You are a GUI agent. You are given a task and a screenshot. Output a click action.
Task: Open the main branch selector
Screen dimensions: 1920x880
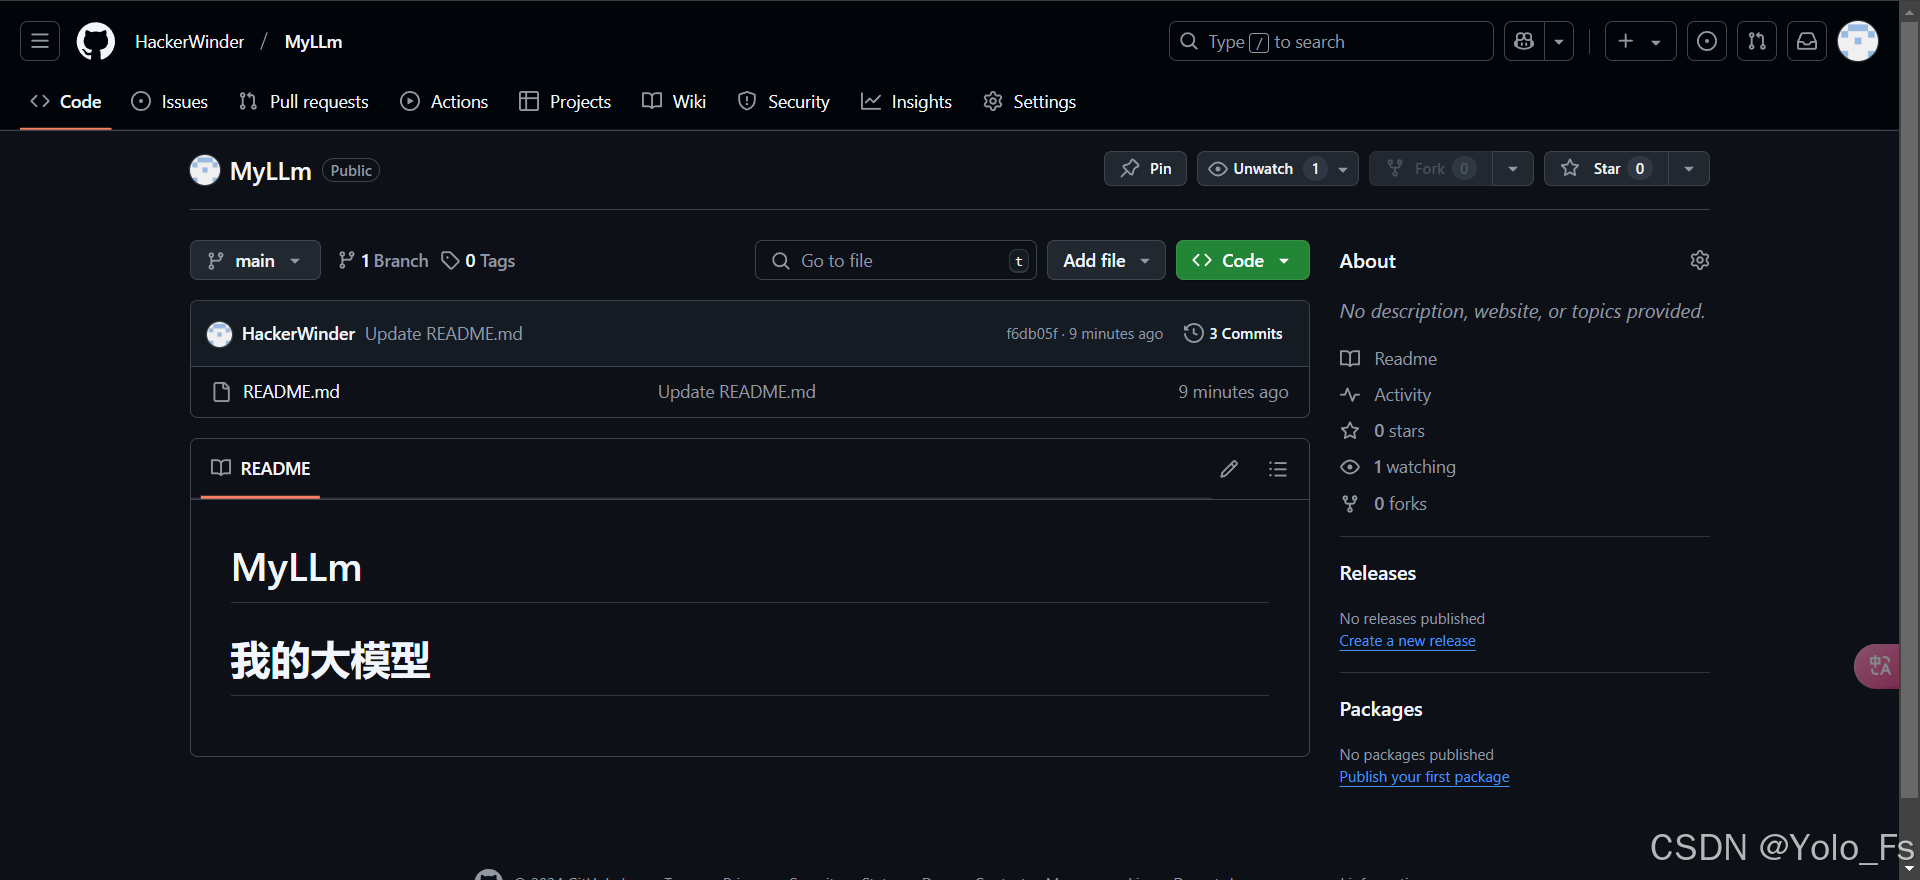coord(255,260)
